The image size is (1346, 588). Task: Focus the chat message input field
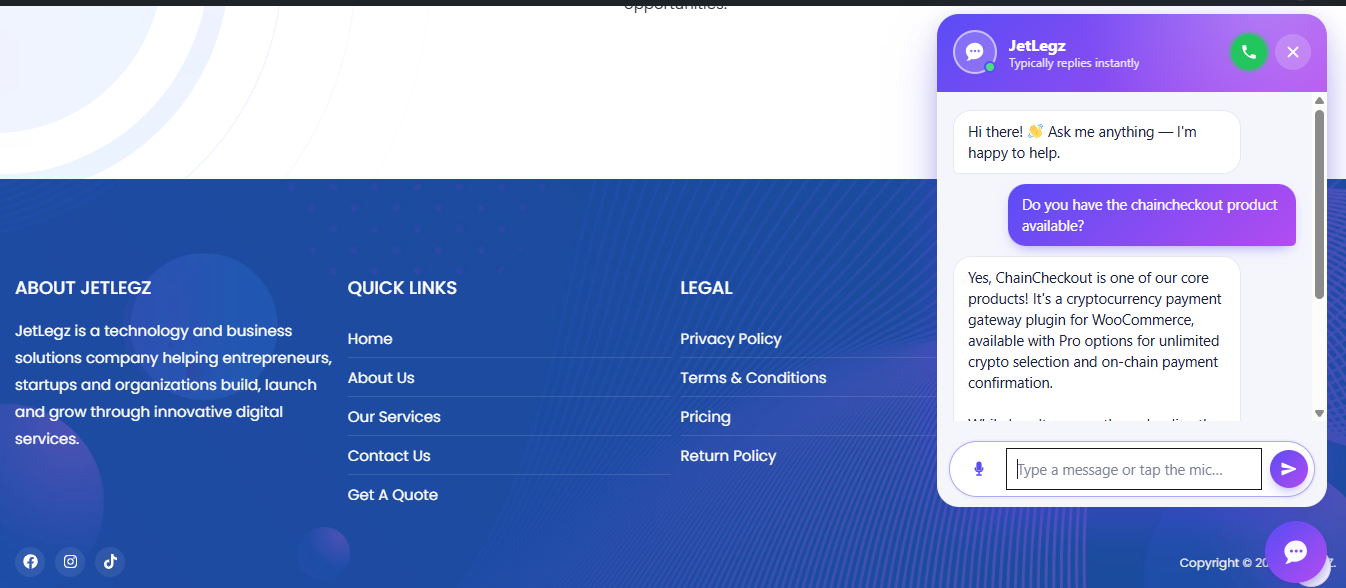(1134, 469)
